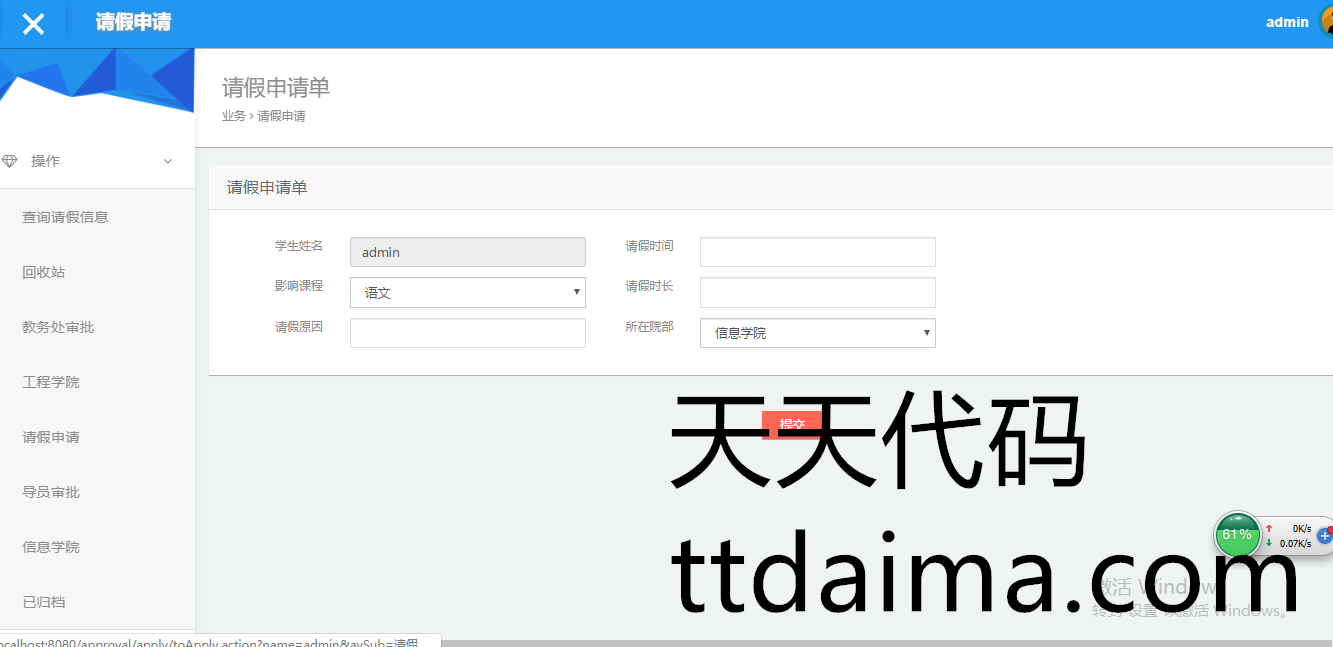Click the admin user avatar
The width and height of the screenshot is (1333, 647).
tap(1326, 22)
